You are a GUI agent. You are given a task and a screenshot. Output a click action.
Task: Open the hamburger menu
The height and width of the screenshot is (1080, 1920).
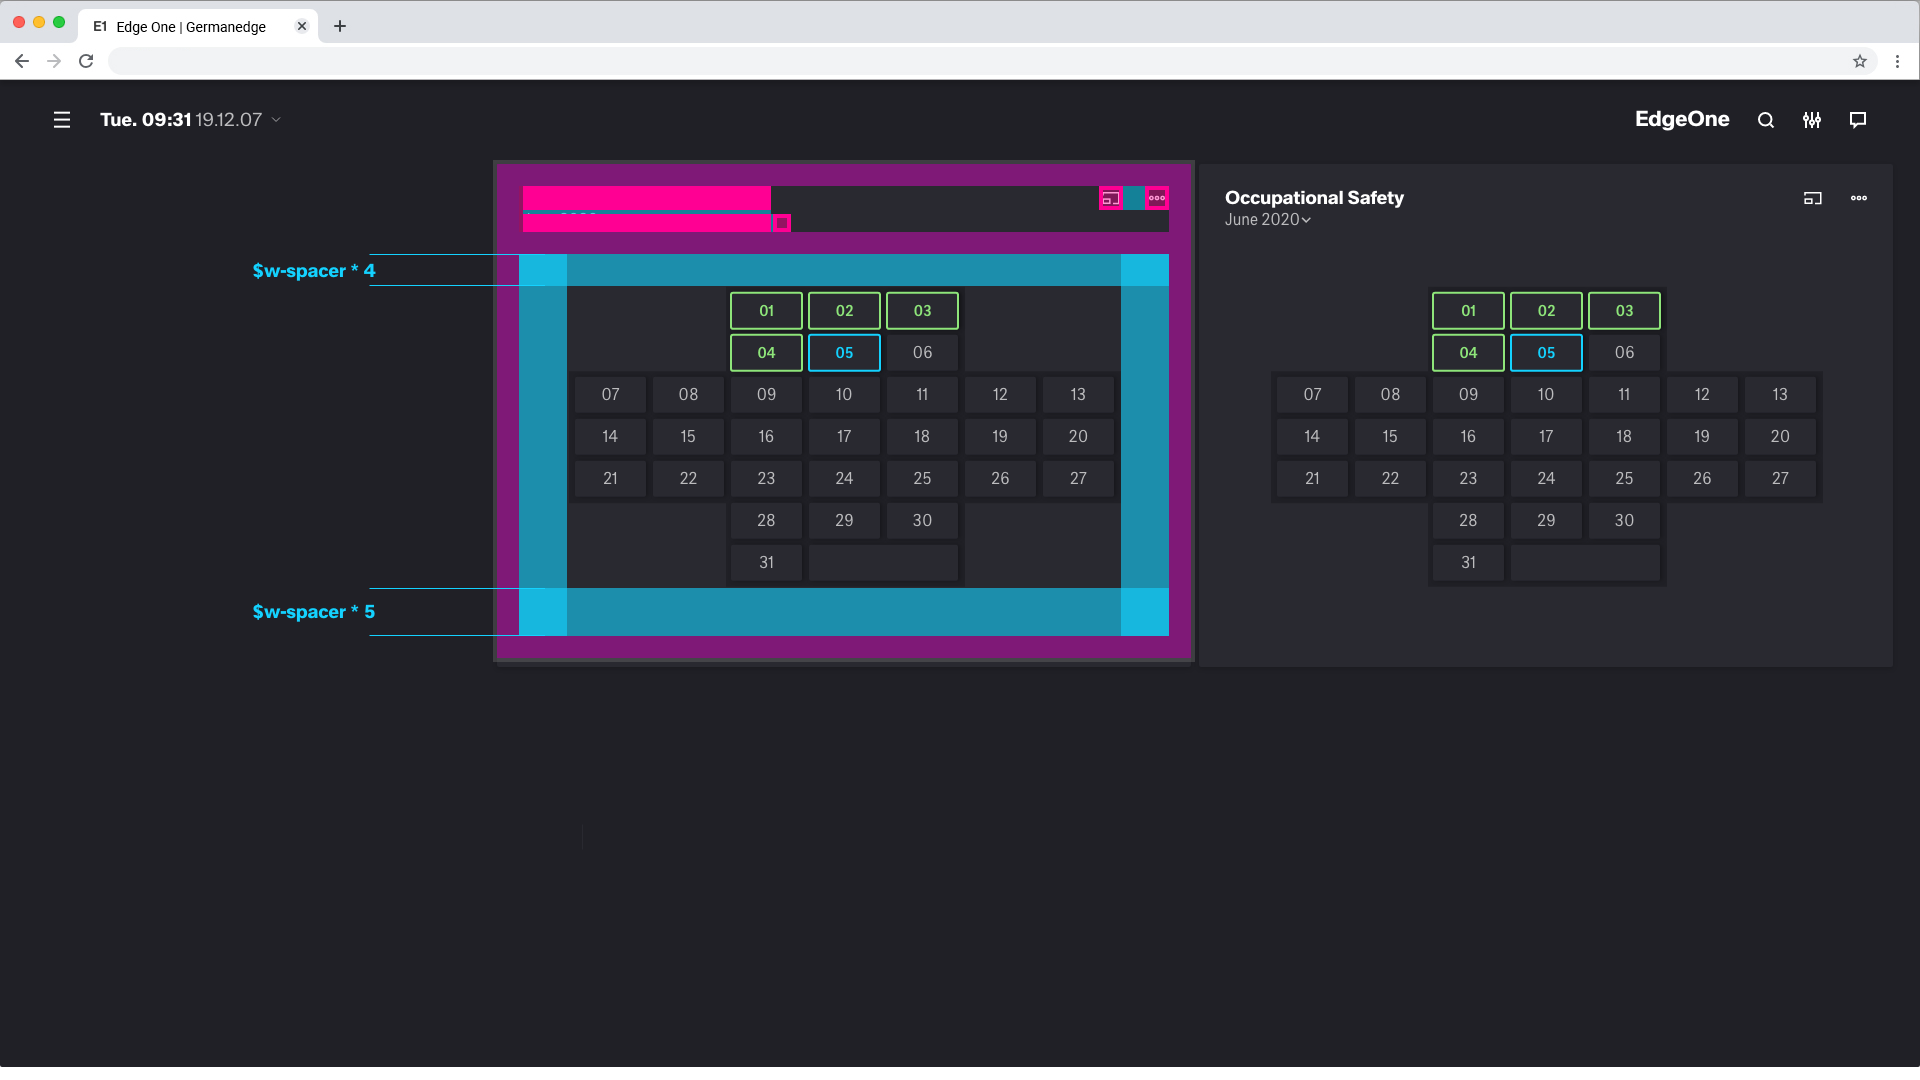(62, 120)
